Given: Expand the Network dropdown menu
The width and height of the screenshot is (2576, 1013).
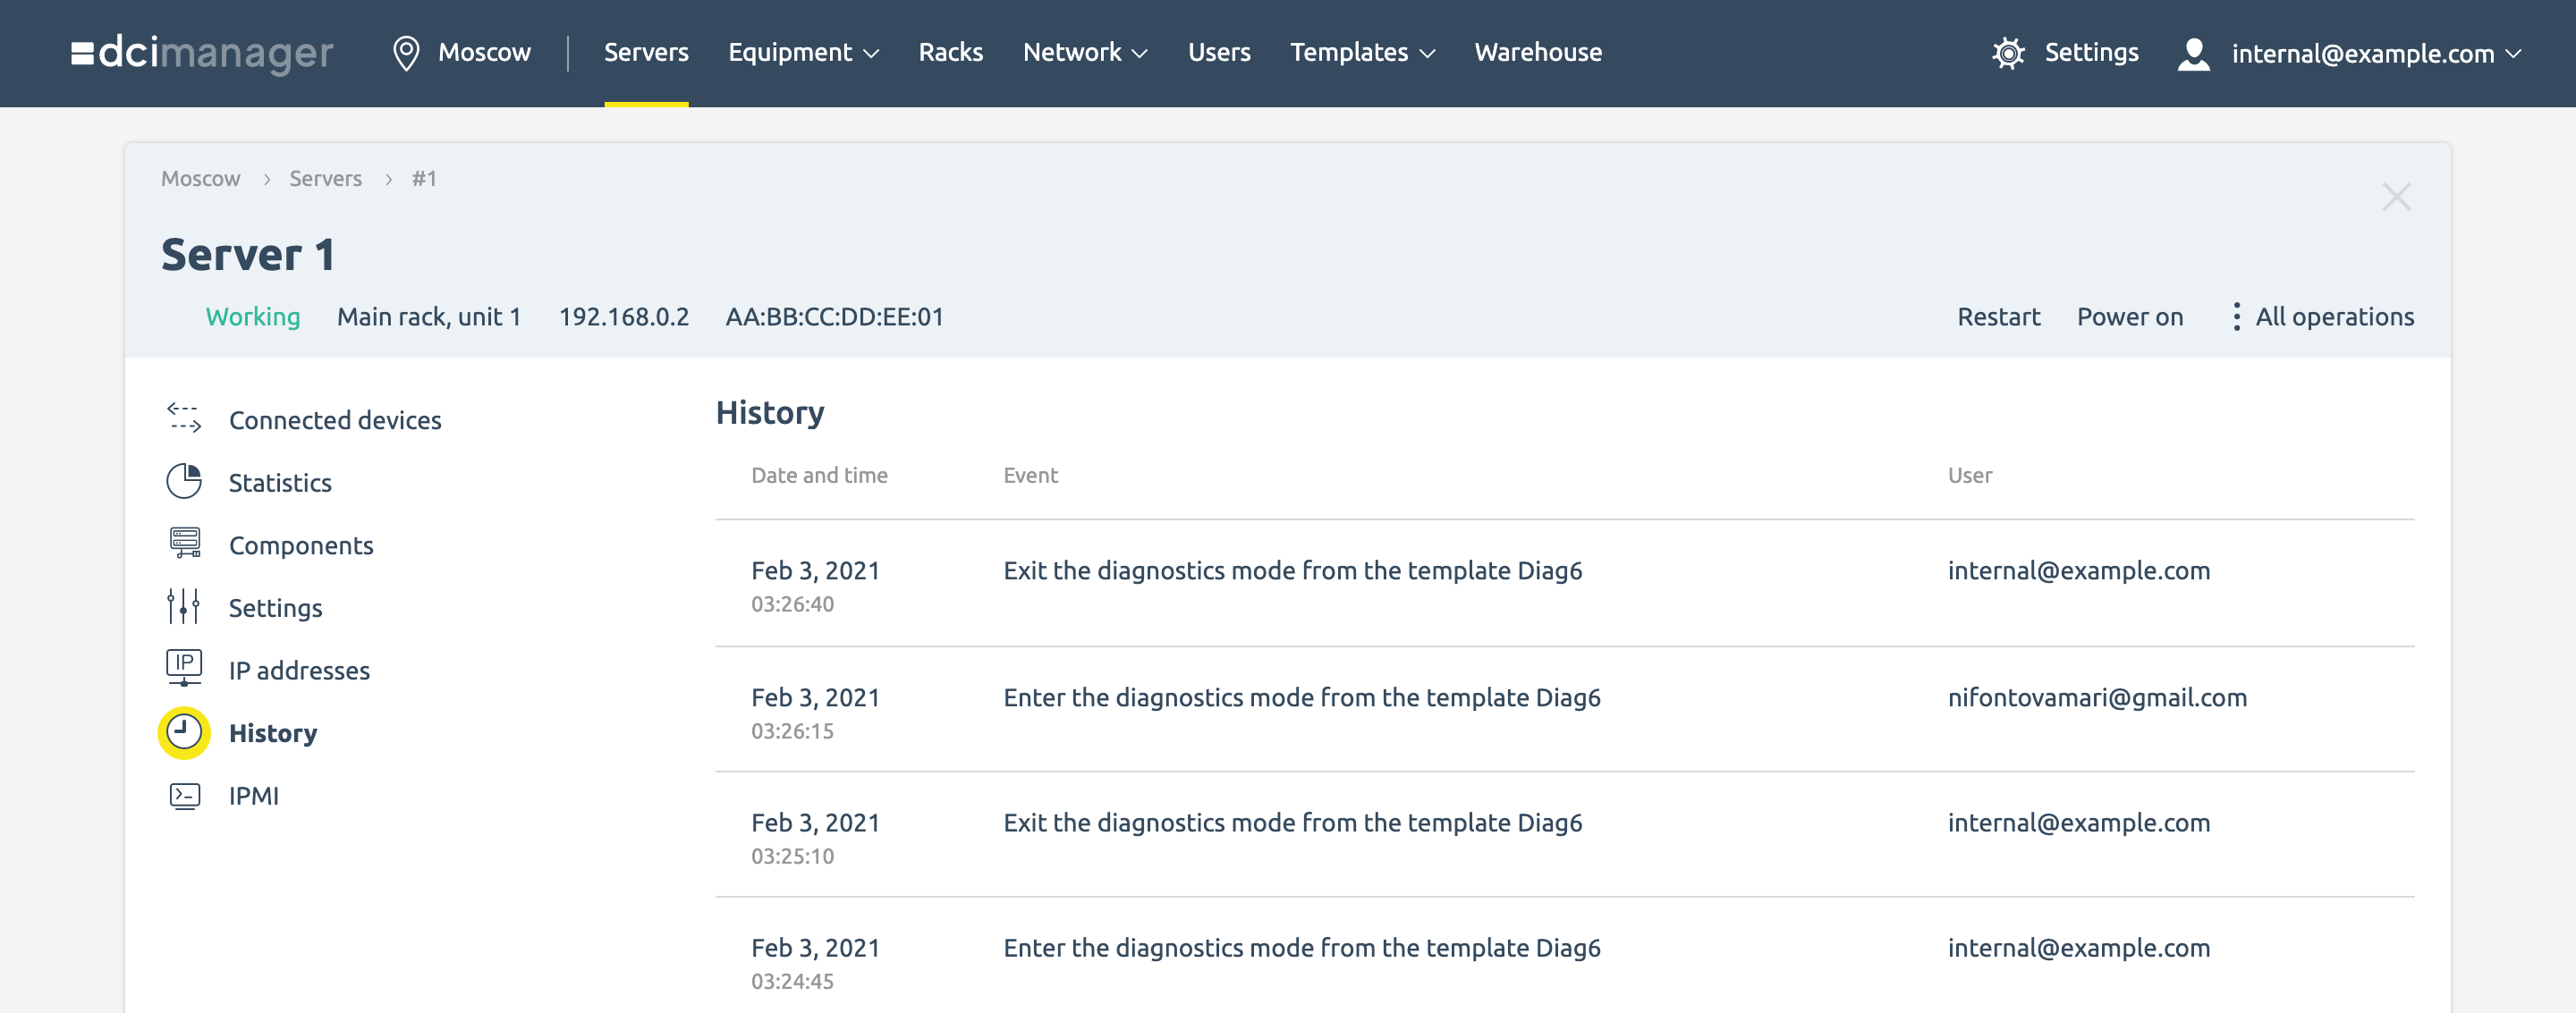Looking at the screenshot, I should coord(1085,52).
